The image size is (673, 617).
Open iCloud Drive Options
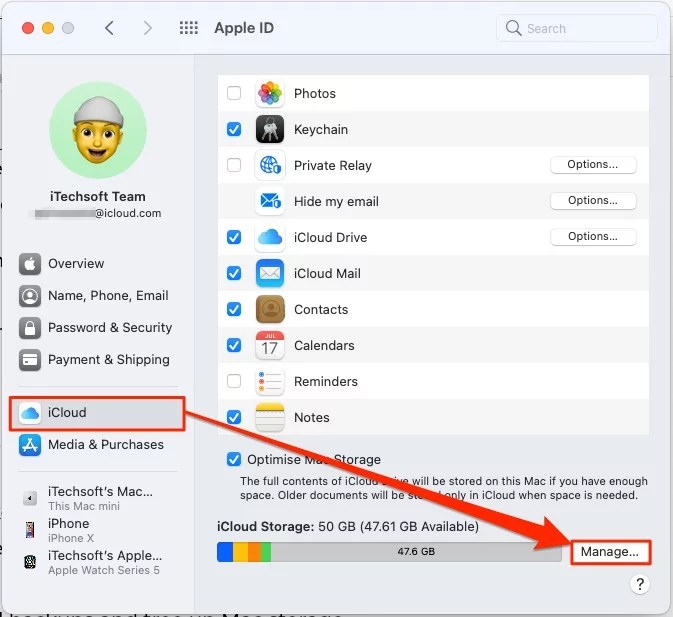click(x=593, y=237)
